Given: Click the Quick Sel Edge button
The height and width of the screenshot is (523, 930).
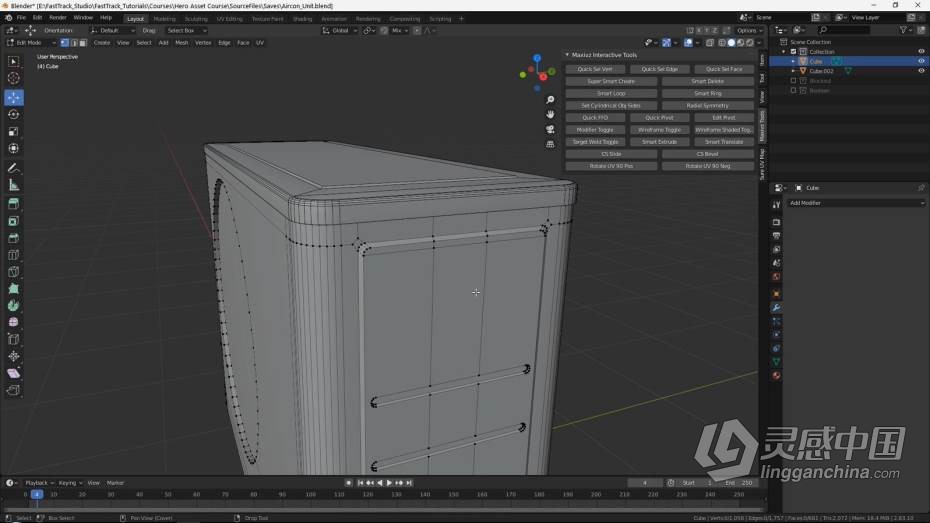Looking at the screenshot, I should [x=660, y=69].
